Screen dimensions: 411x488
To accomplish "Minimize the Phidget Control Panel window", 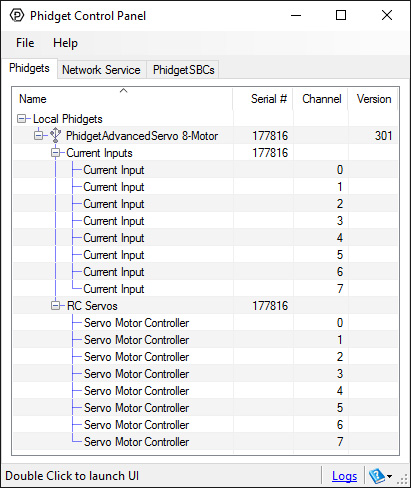I will [296, 15].
